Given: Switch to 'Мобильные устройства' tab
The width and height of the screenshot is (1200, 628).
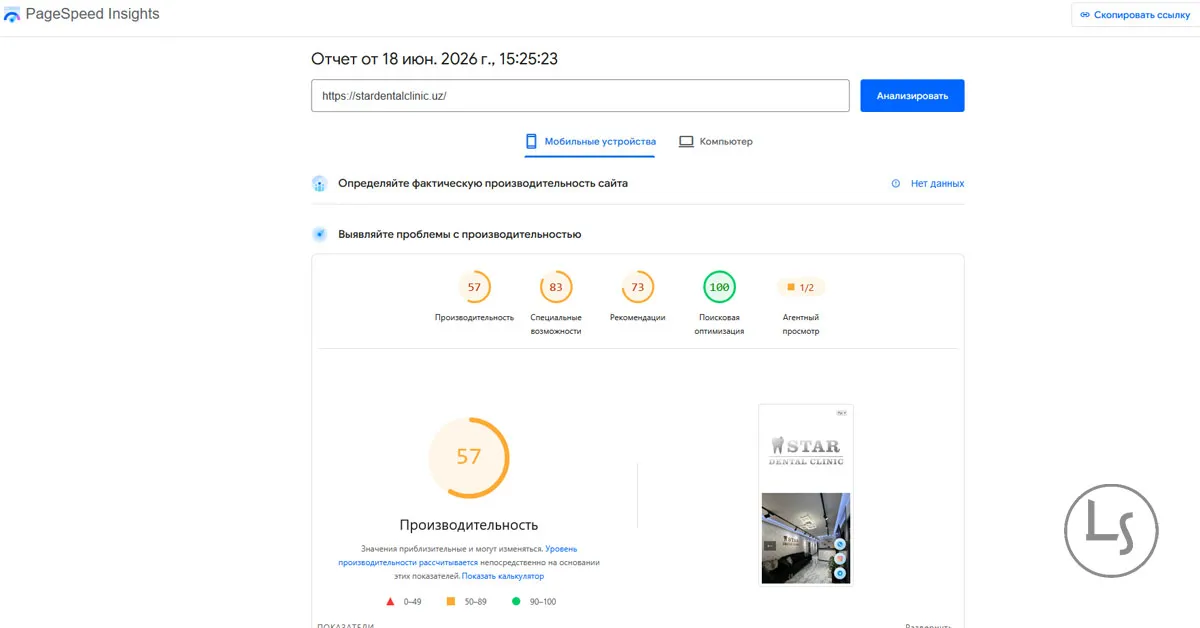Looking at the screenshot, I should (x=590, y=142).
